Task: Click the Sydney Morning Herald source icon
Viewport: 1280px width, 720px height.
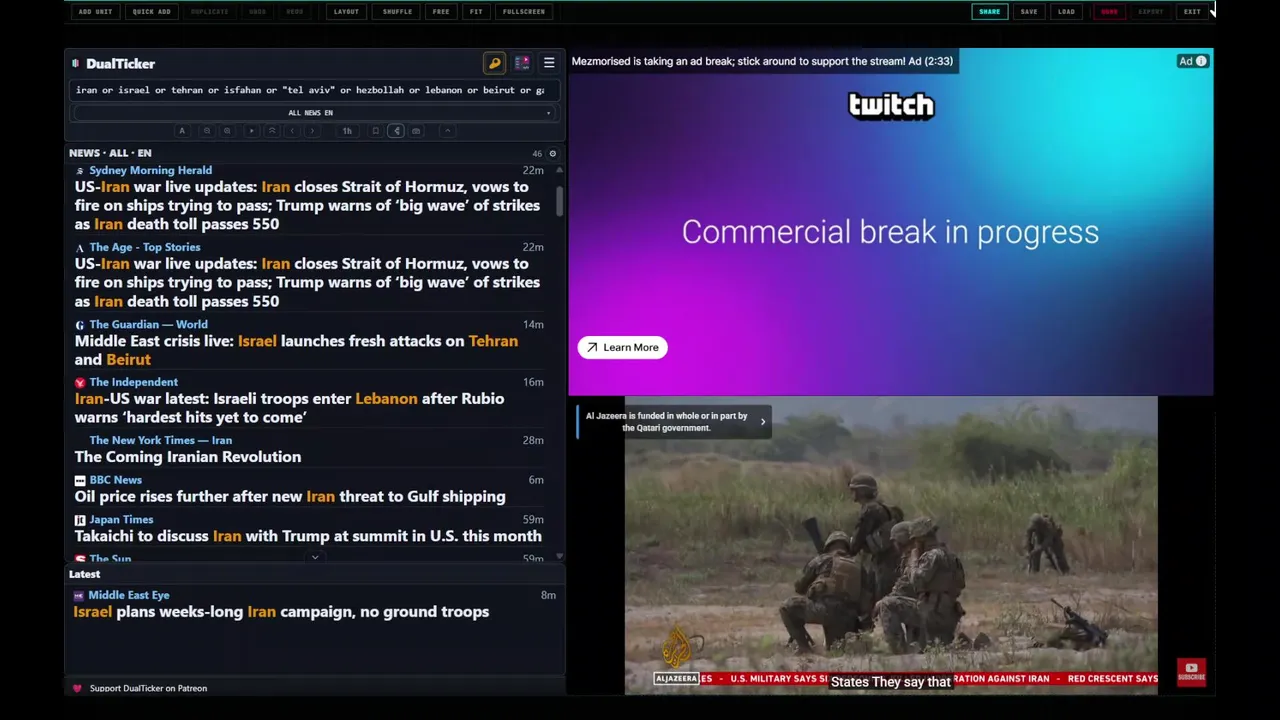Action: coord(80,171)
